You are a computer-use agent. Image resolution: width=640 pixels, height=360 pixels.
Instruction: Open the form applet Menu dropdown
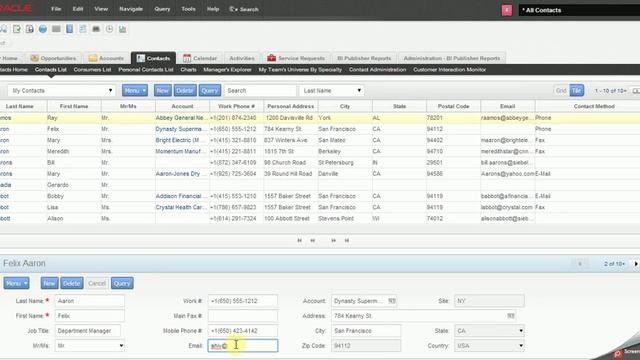(16, 283)
